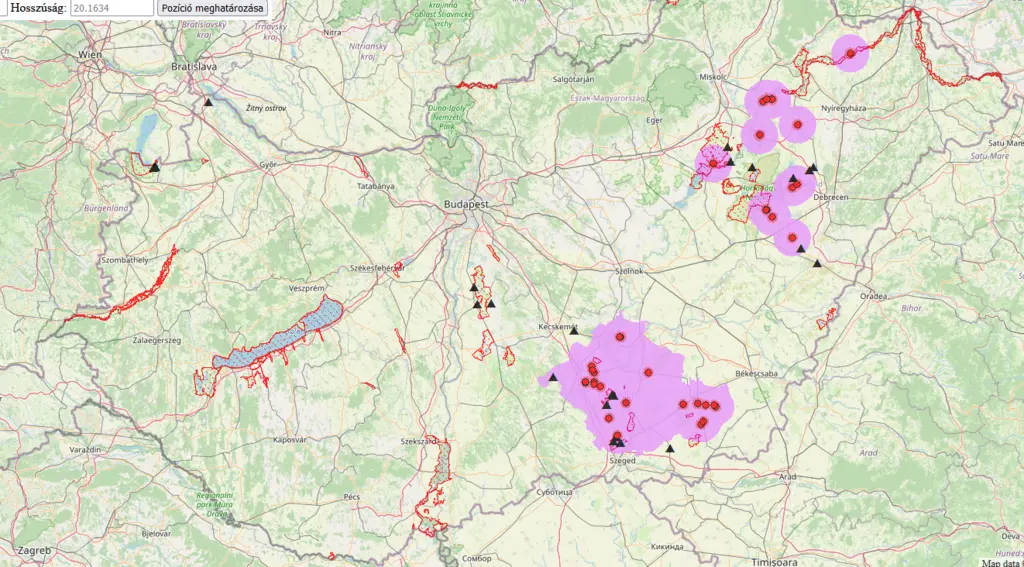
Task: Select the black triangle marker next to Kecskemét
Action: click(x=573, y=331)
